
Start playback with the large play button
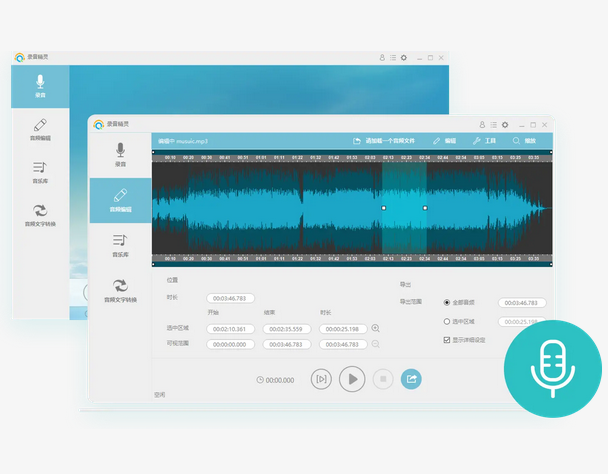tap(352, 379)
